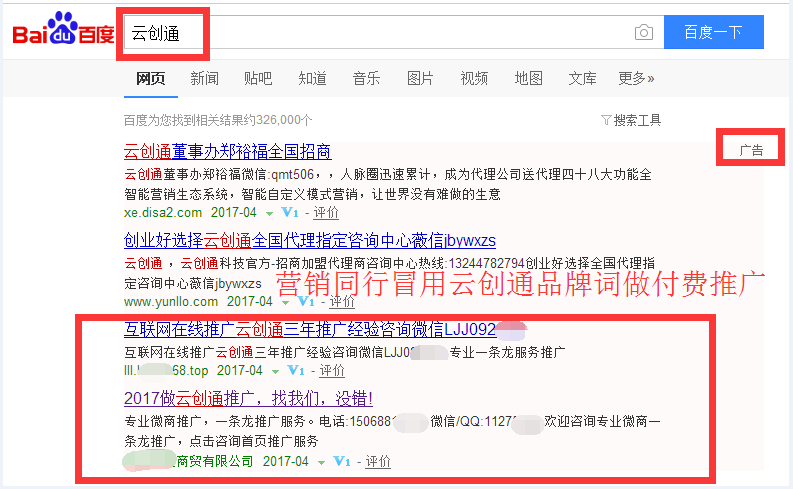Viewport: 793px width, 489px height.
Task: Open 互联网在线推广云创通三年推广经验 result
Action: pyautogui.click(x=310, y=330)
